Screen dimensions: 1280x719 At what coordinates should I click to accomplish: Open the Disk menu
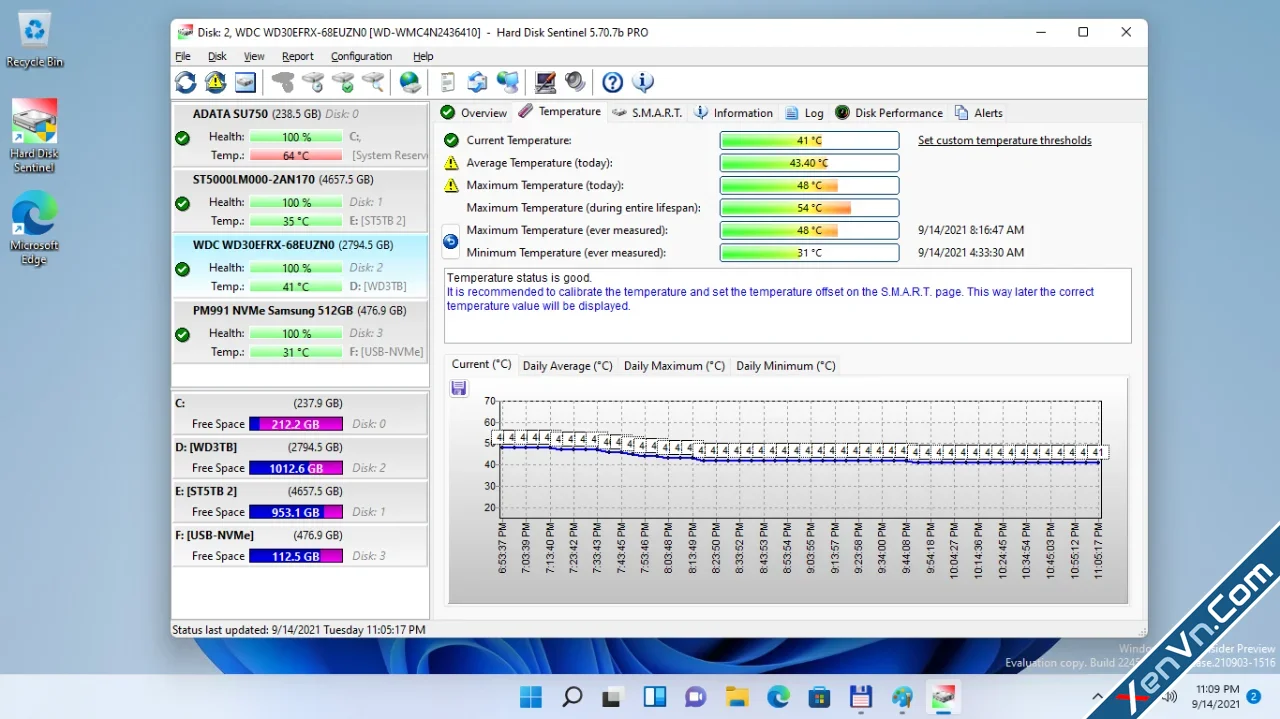(x=217, y=57)
